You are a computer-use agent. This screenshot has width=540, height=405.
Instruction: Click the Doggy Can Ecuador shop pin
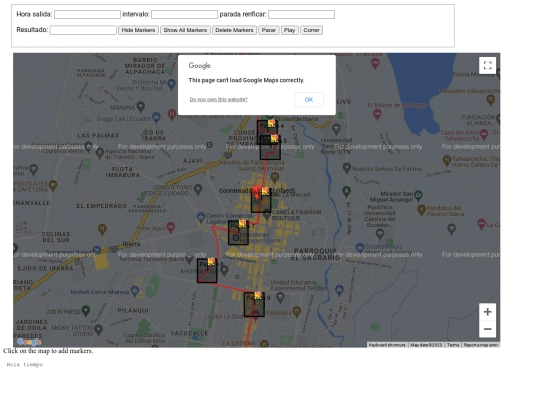click(x=156, y=117)
